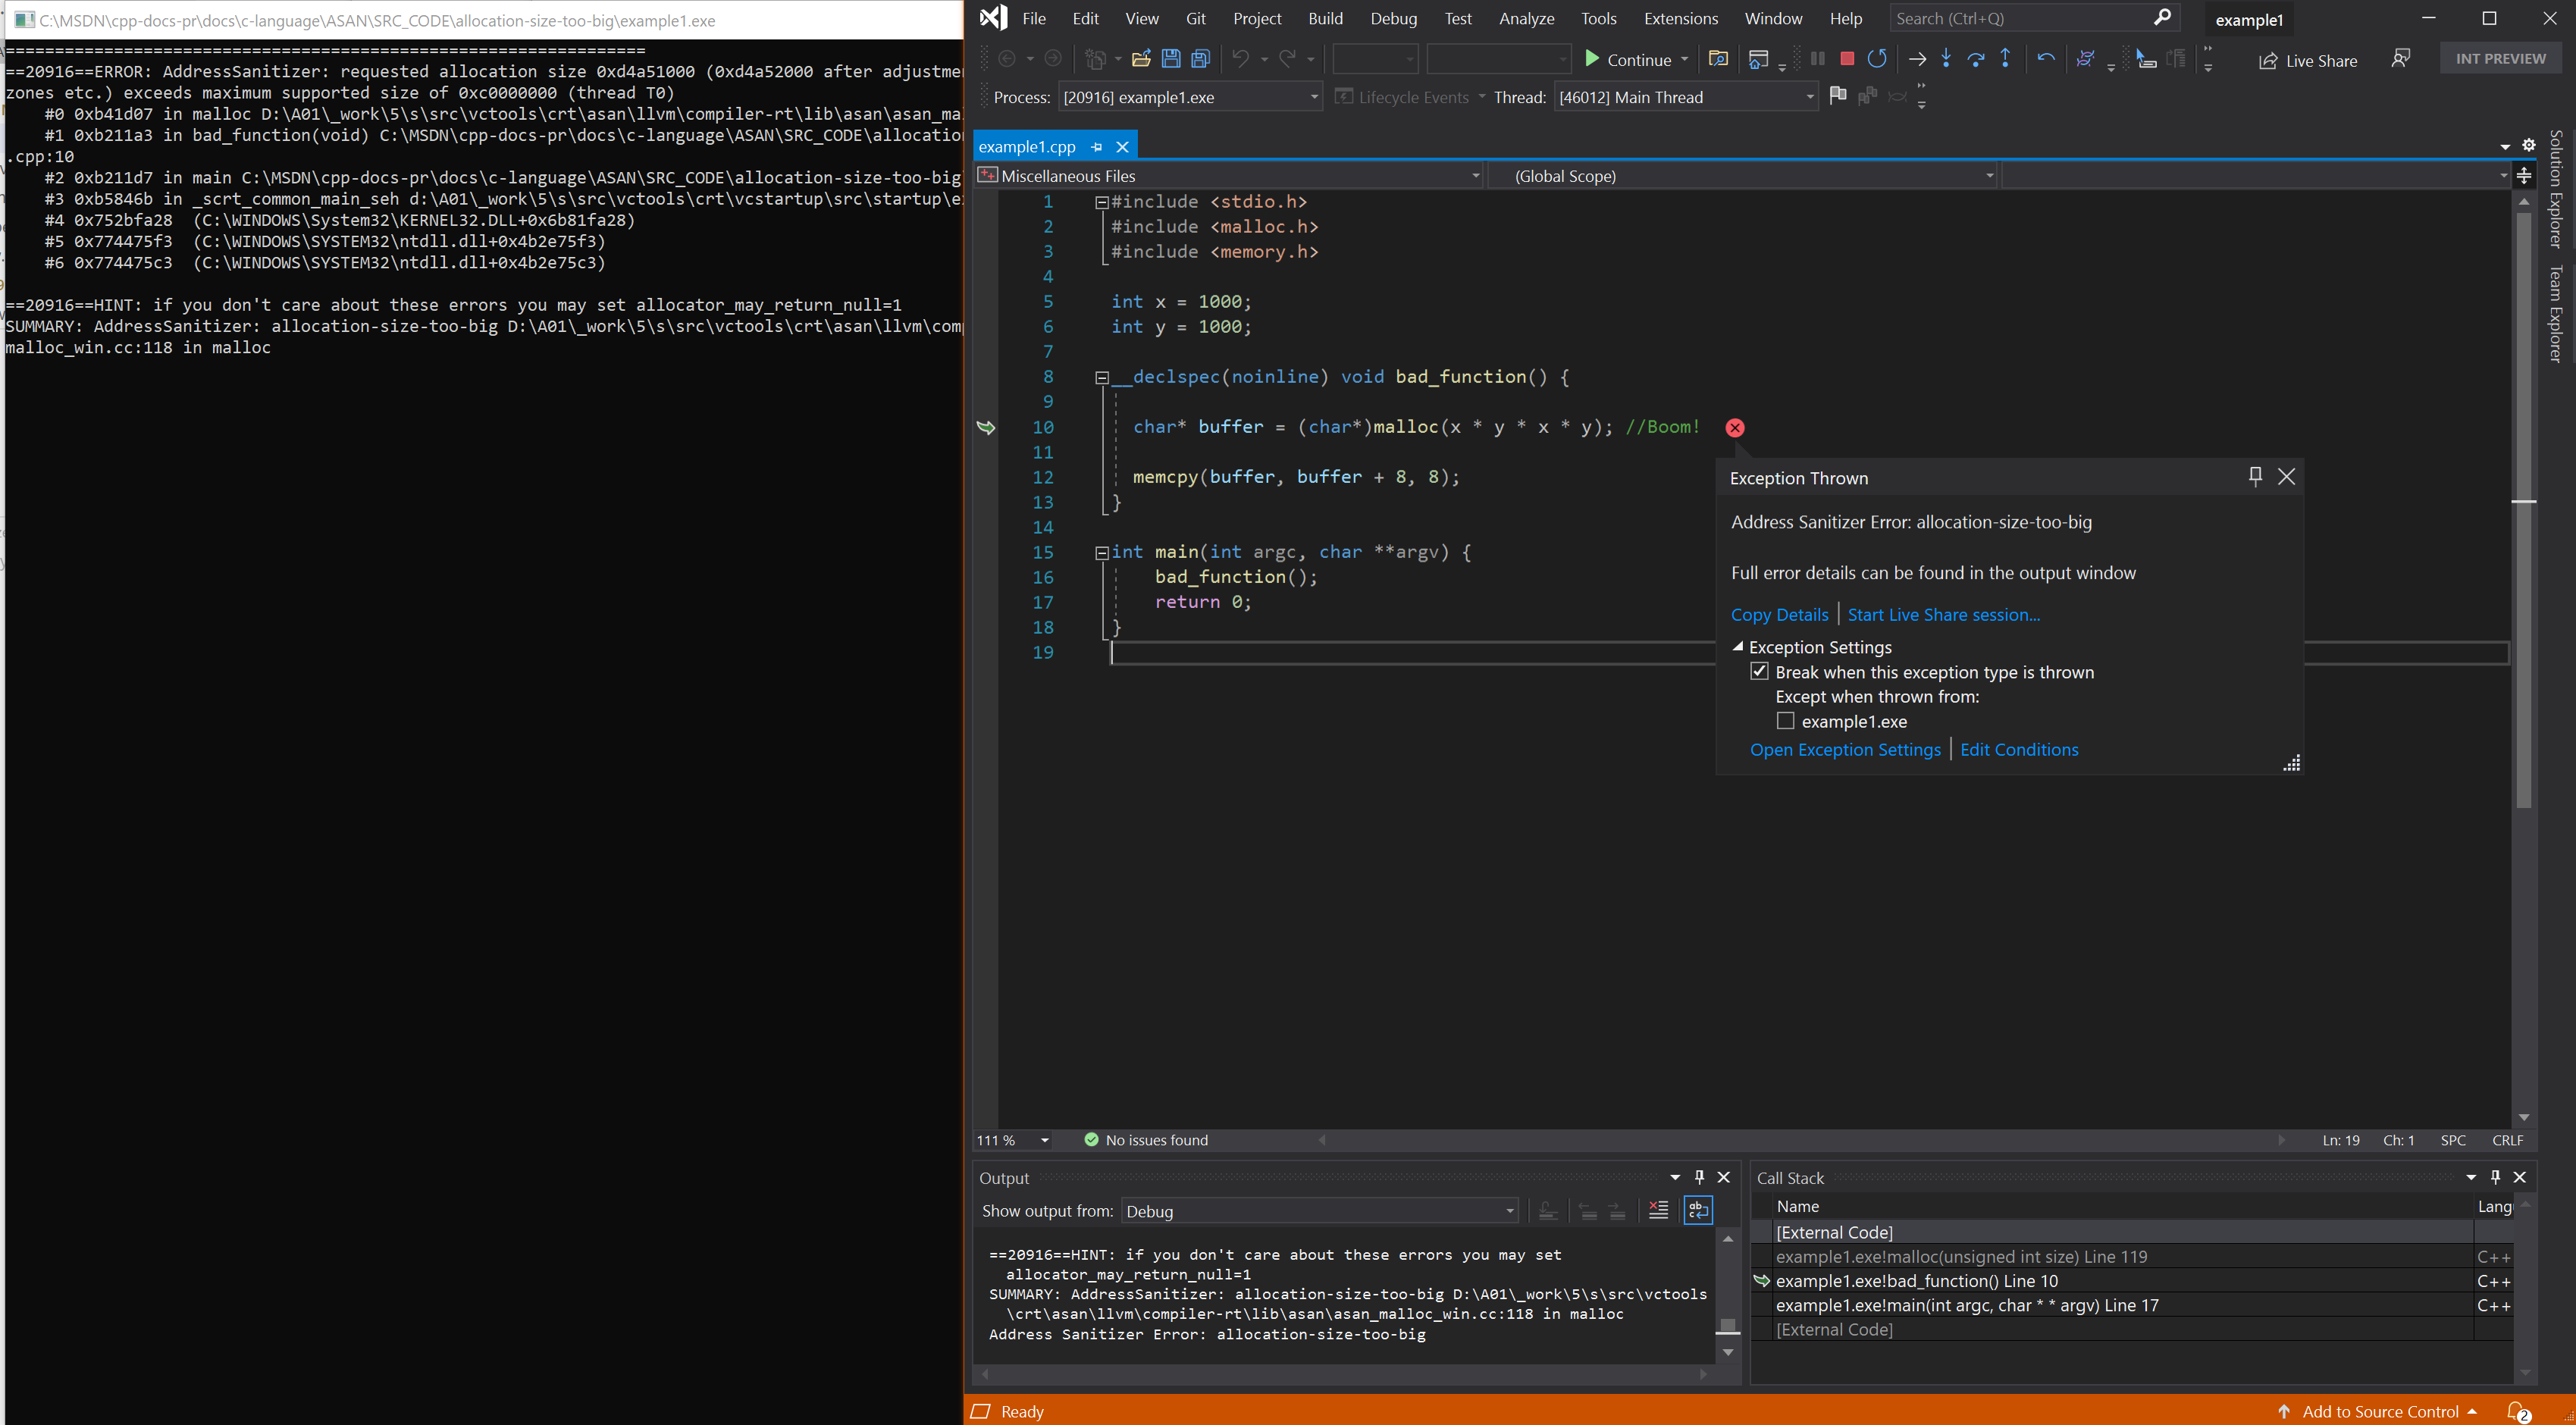
Task: Click Open Exception Settings link
Action: tap(1844, 750)
